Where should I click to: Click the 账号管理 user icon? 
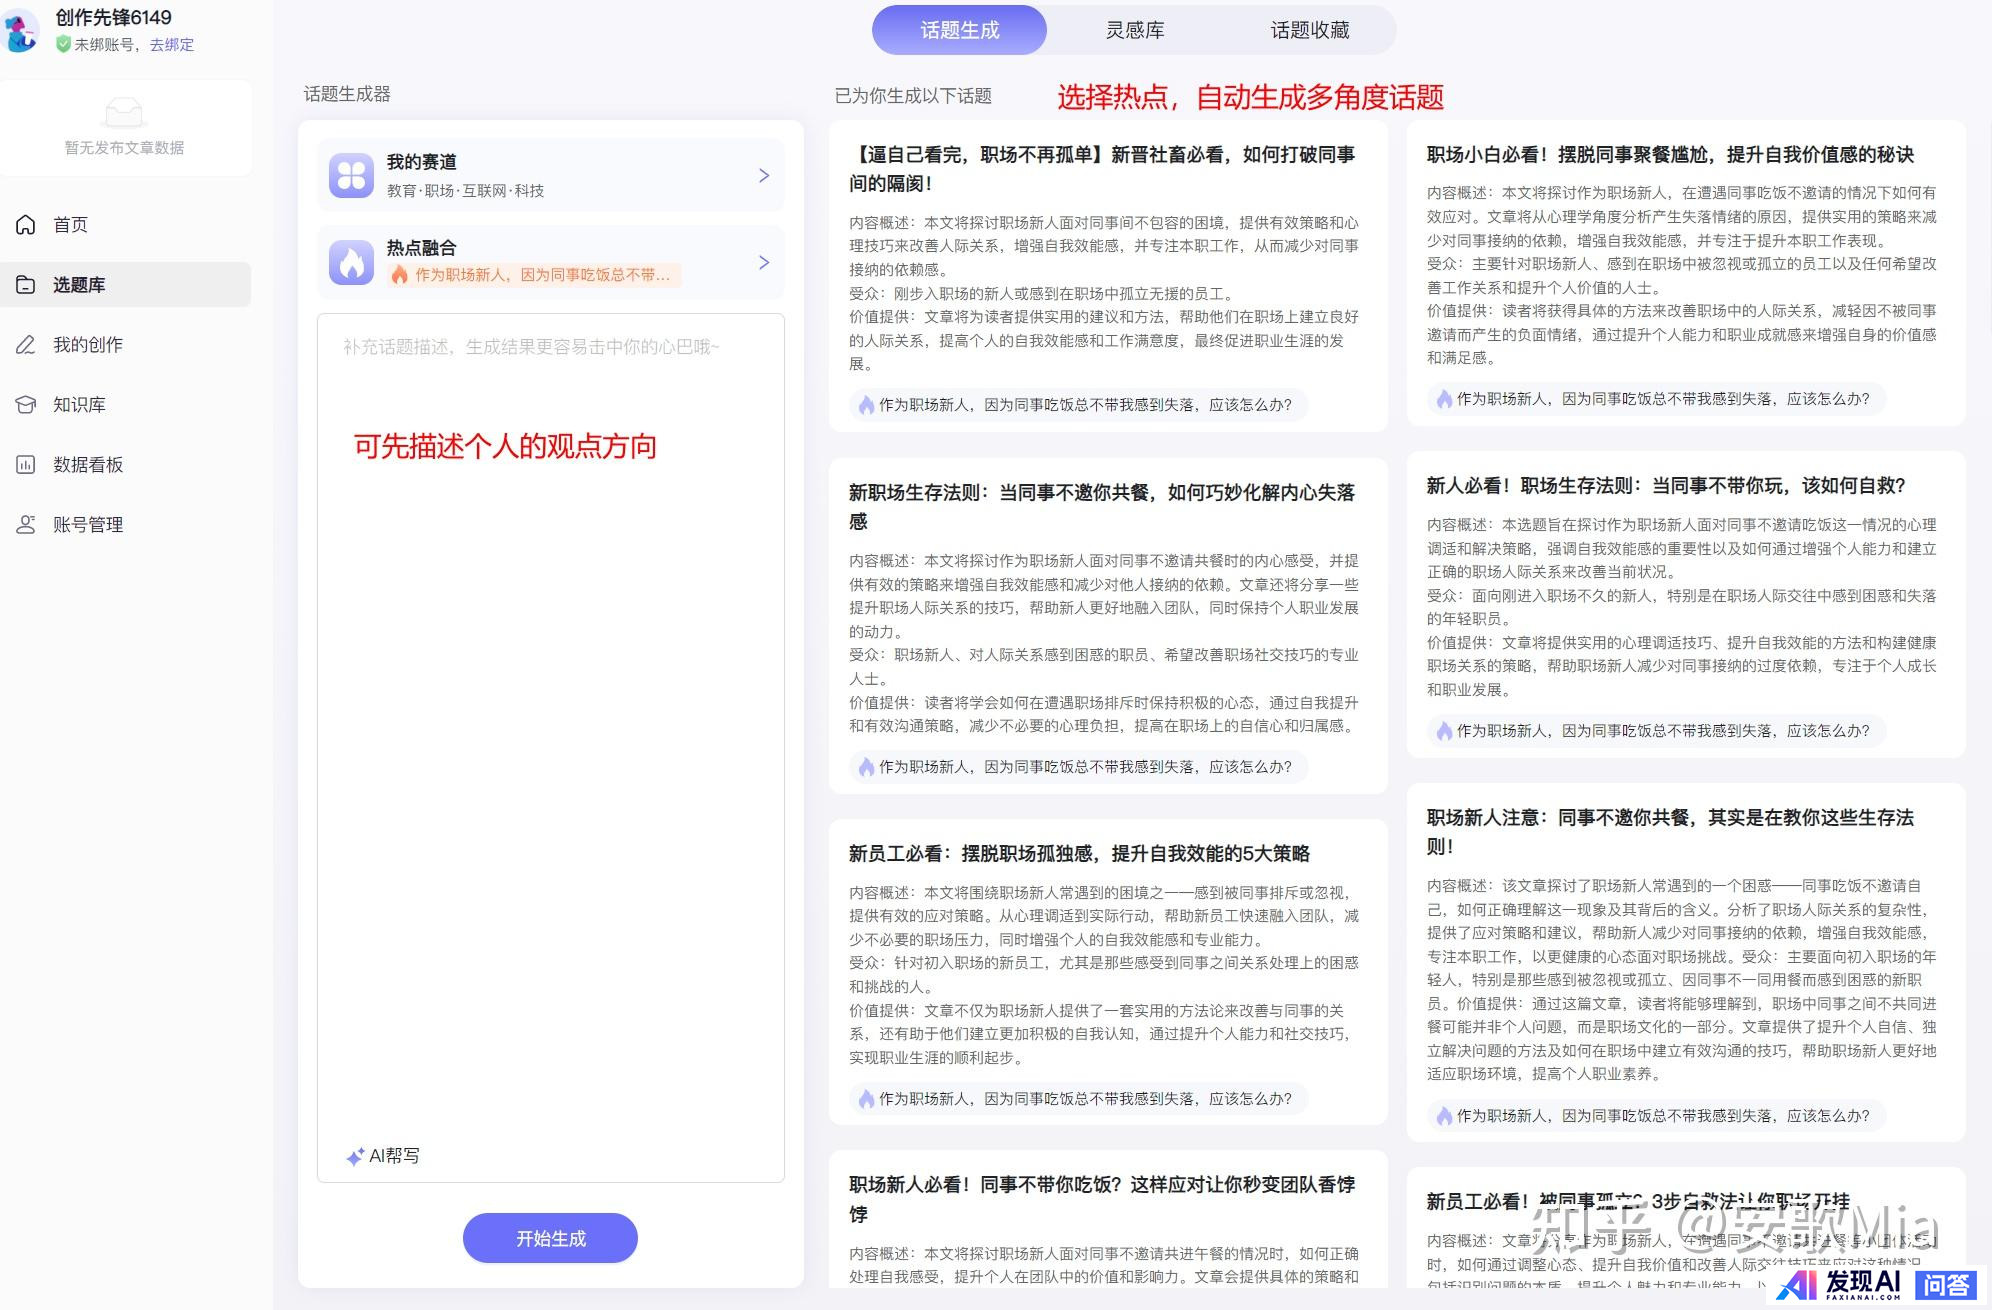[26, 525]
